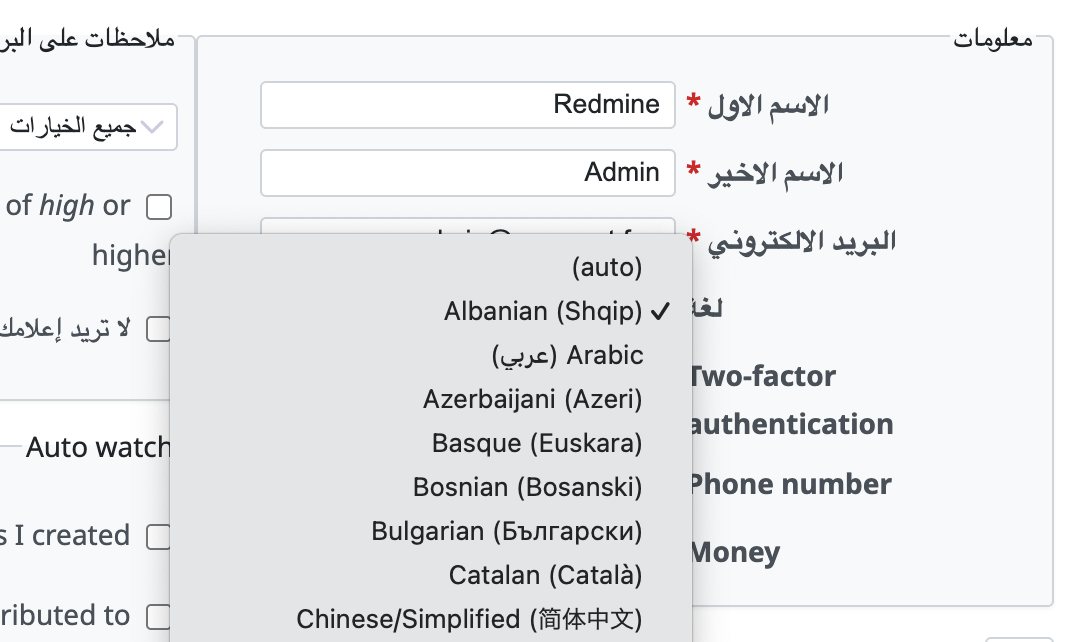Screen dimensions: 1074x642
Task: Select the (auto) language option
Action: (x=607, y=267)
